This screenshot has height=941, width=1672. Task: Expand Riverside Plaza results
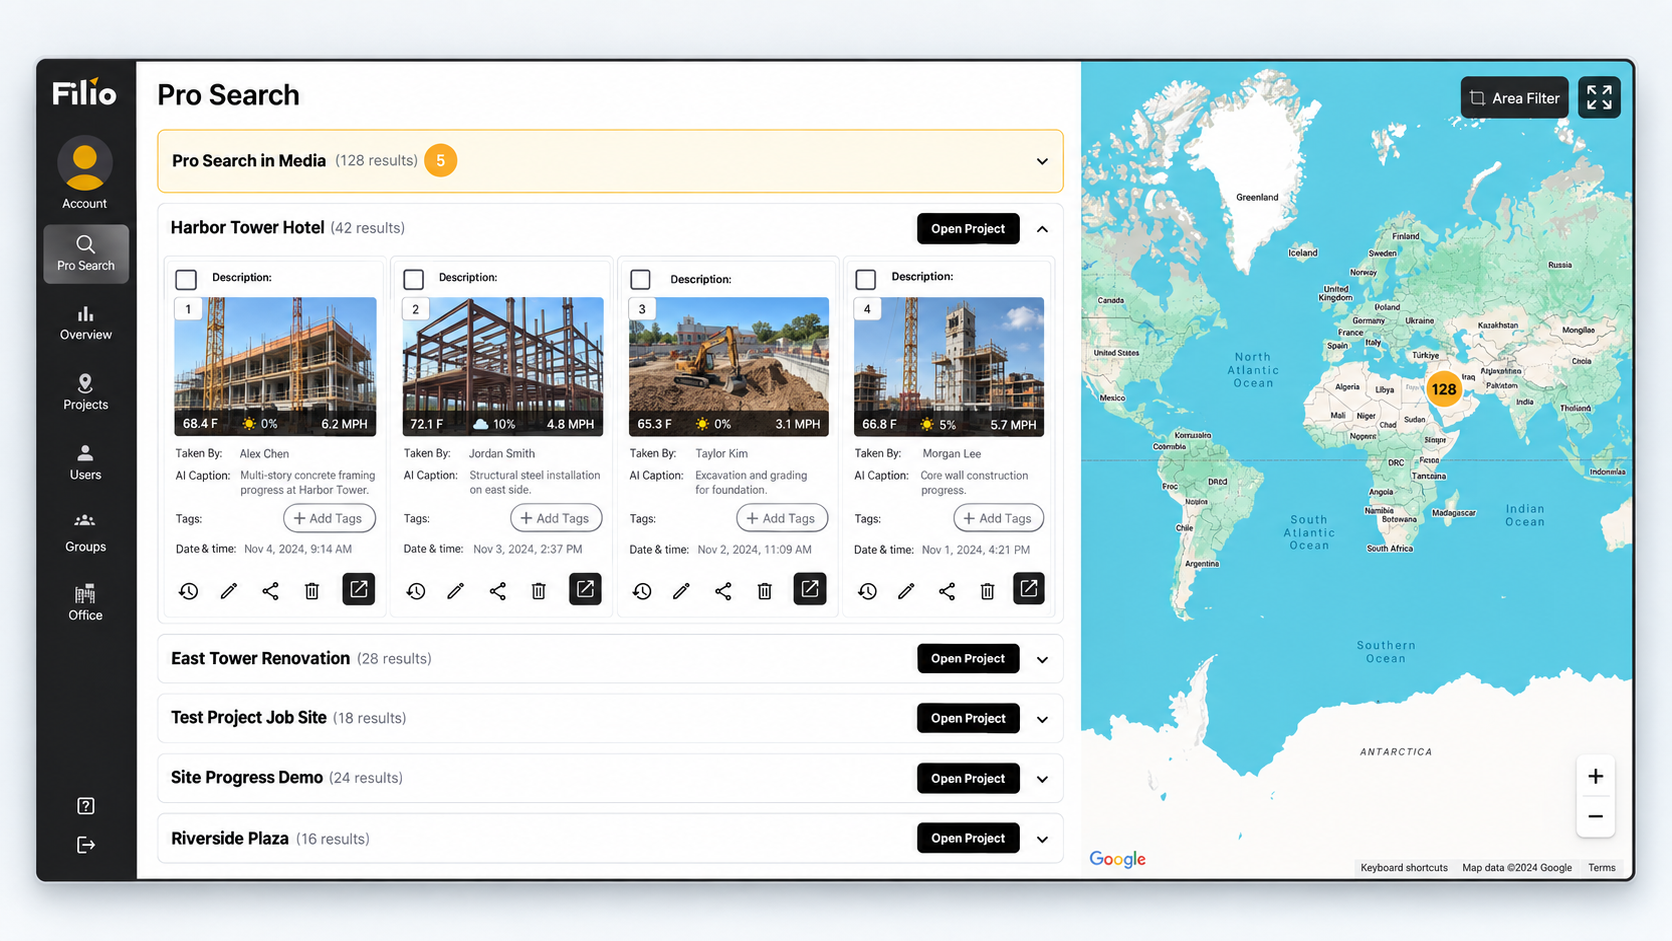pyautogui.click(x=1042, y=839)
